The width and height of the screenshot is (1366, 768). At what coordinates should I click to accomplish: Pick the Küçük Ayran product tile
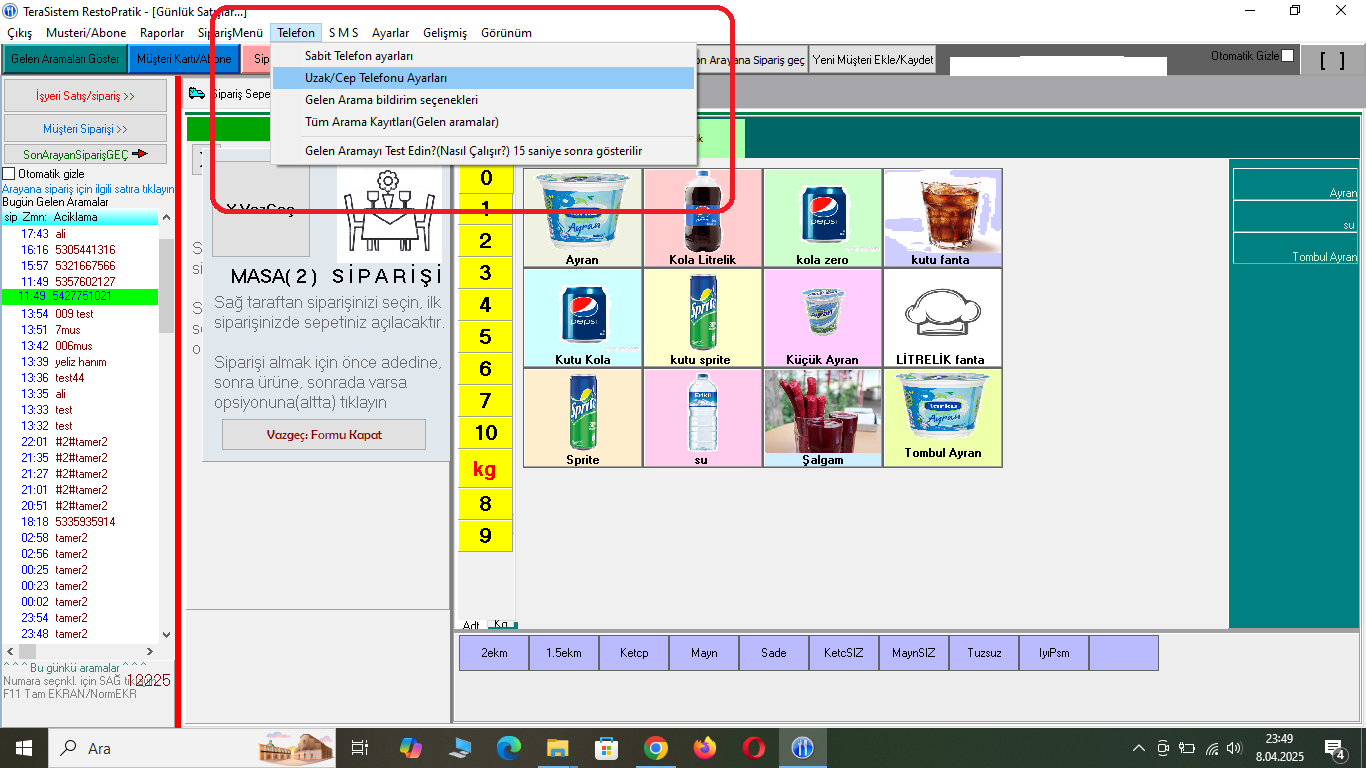[x=822, y=318]
